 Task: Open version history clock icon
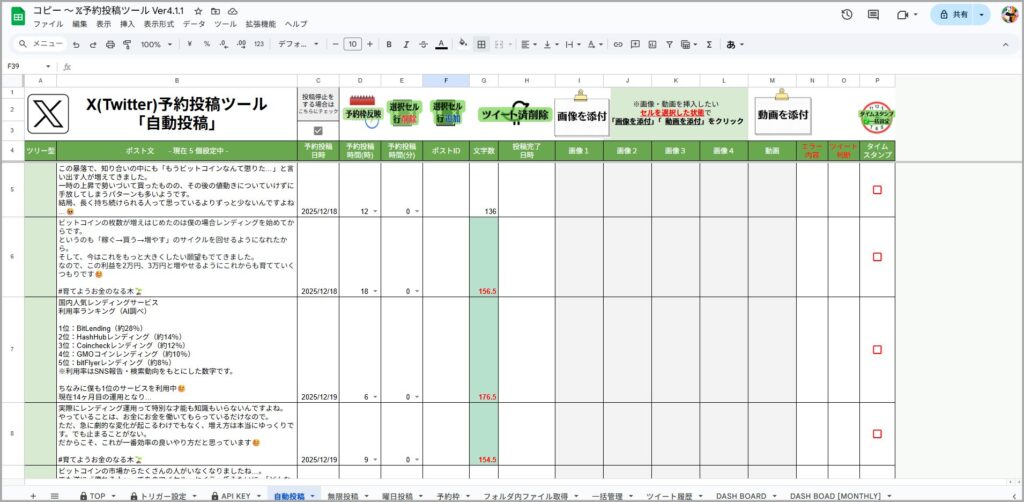click(x=847, y=15)
